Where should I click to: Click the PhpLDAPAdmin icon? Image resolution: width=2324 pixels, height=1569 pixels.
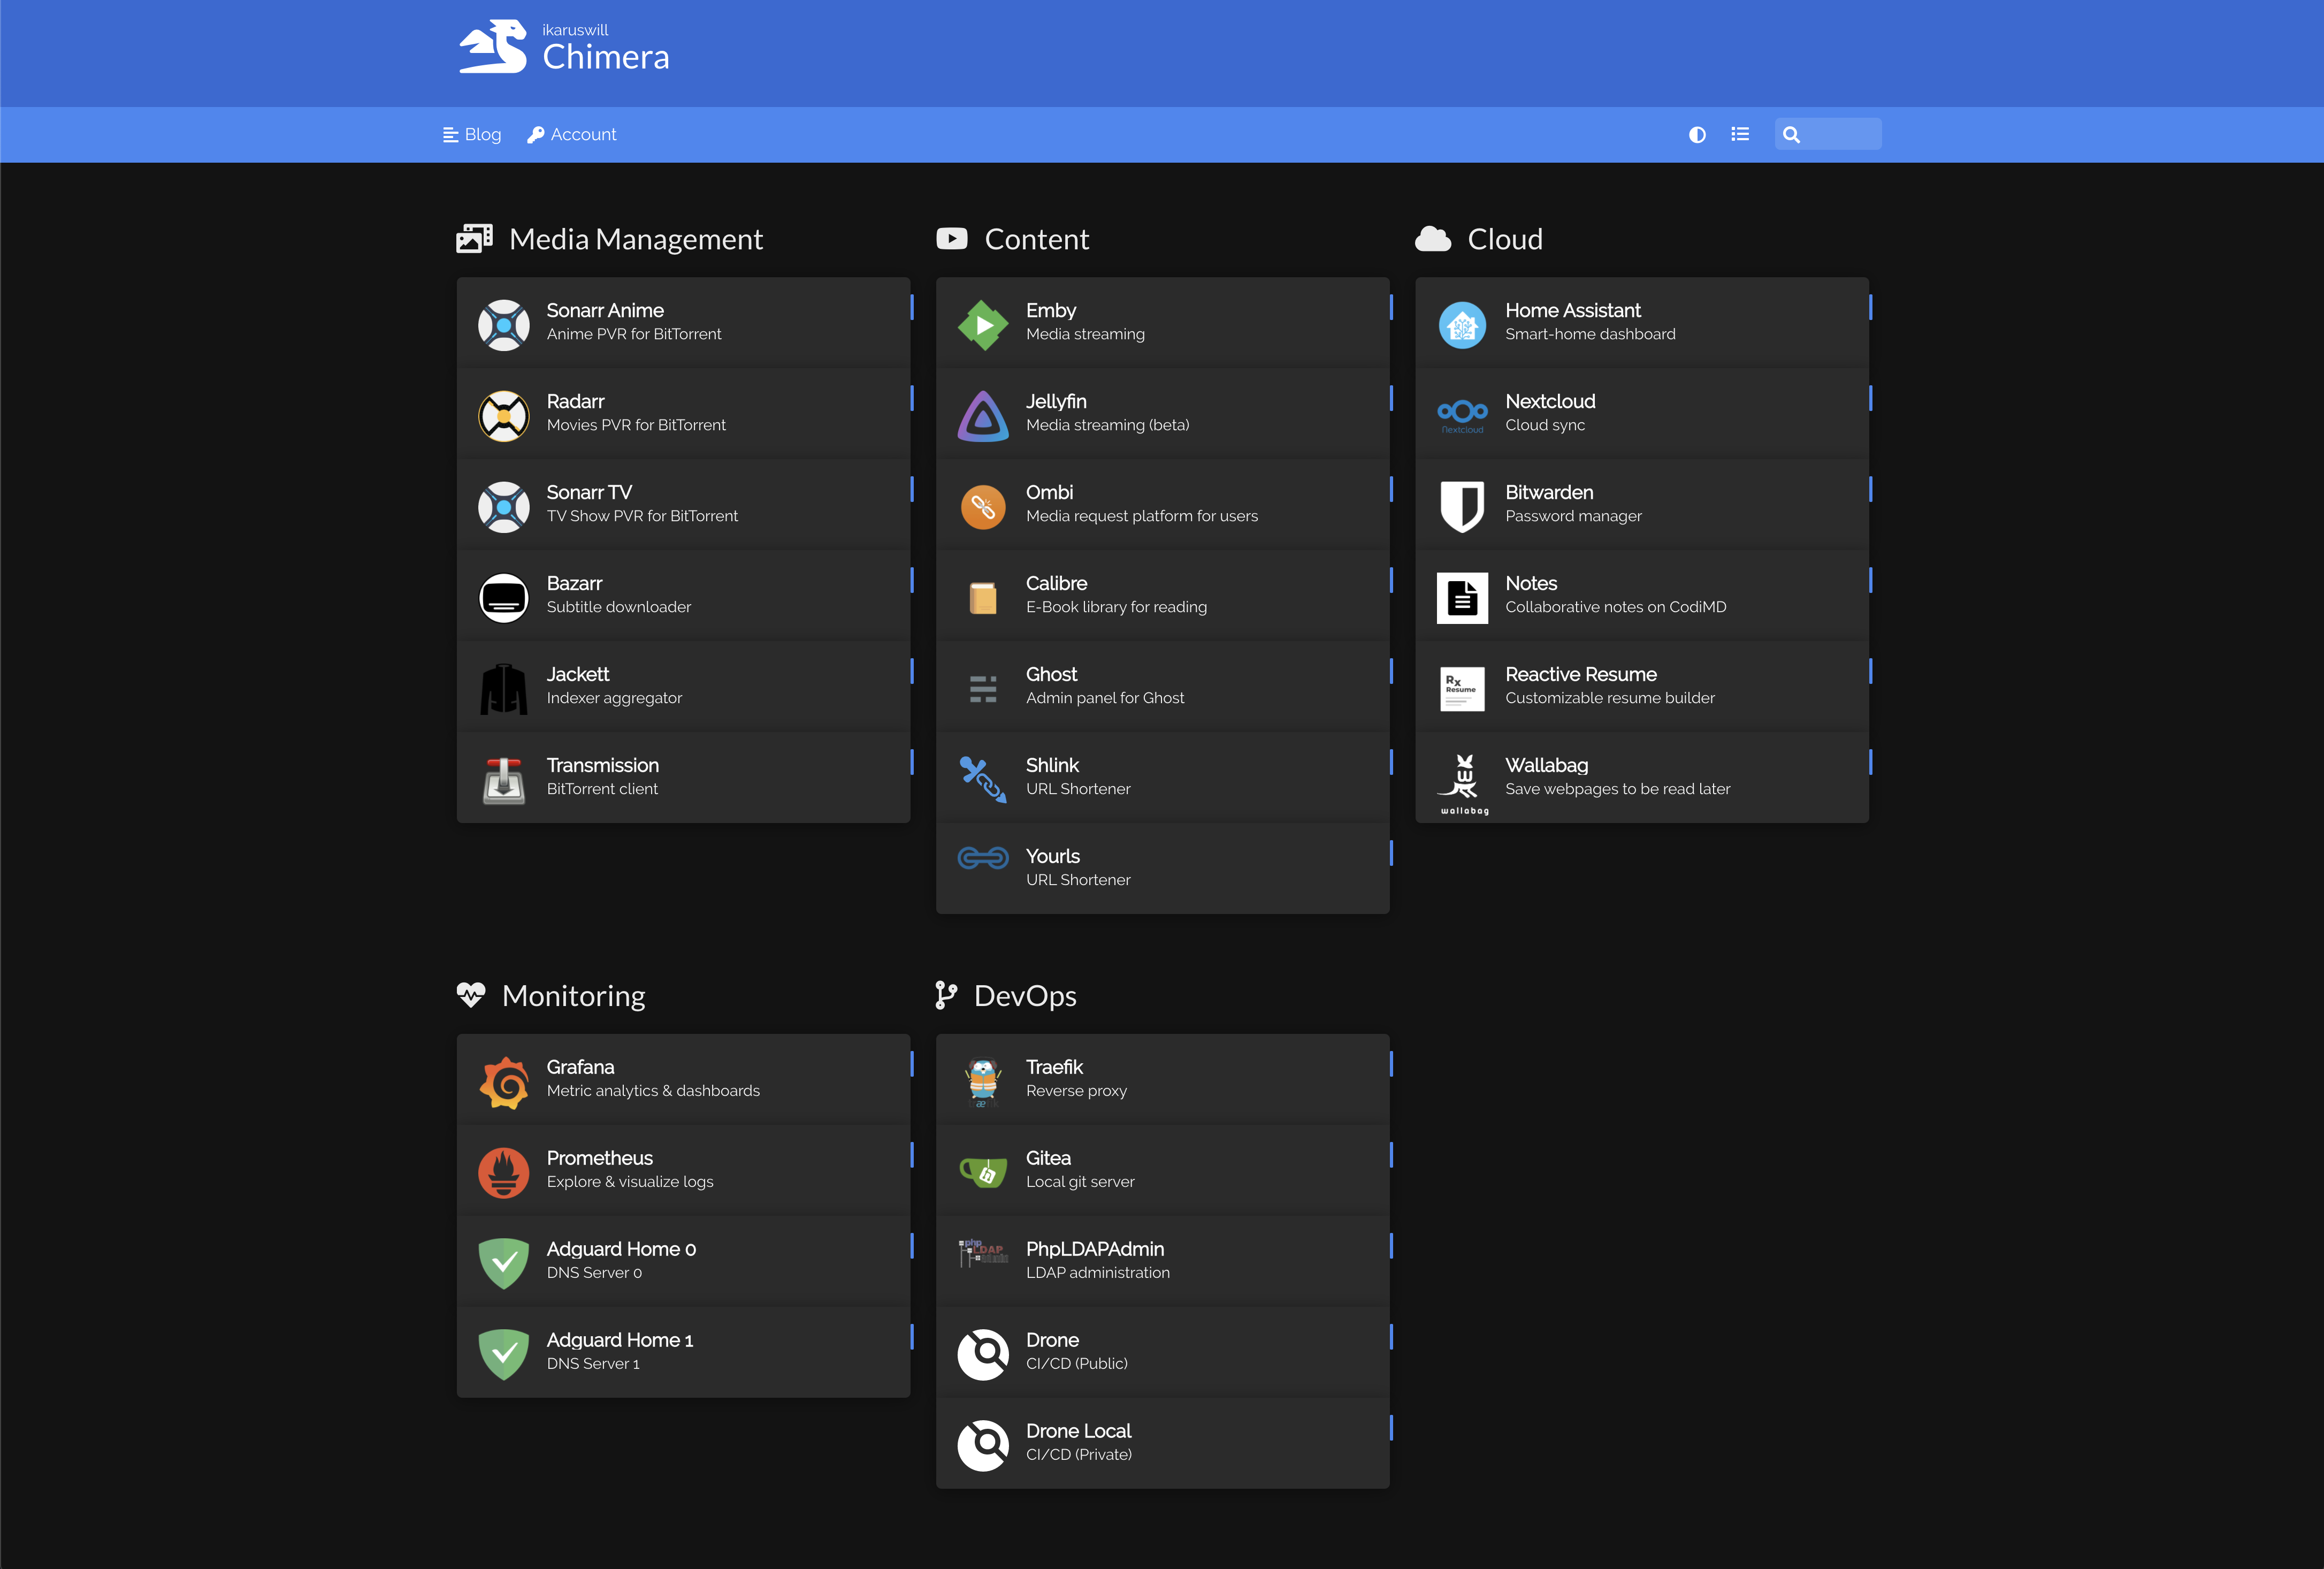[983, 1253]
